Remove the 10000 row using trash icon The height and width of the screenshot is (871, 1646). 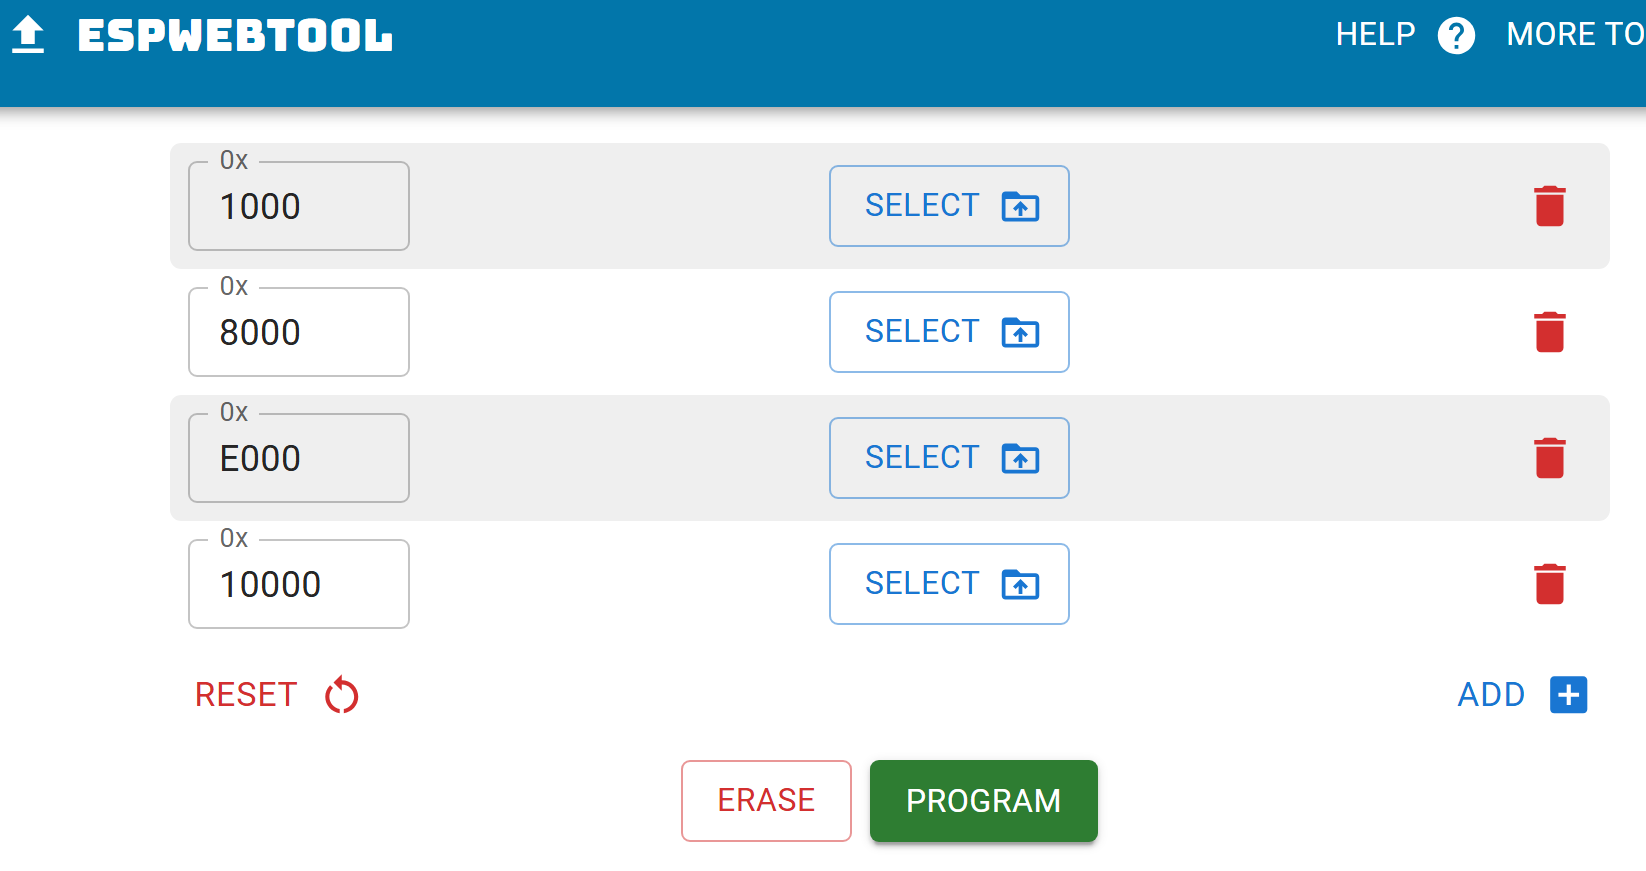pyautogui.click(x=1549, y=584)
